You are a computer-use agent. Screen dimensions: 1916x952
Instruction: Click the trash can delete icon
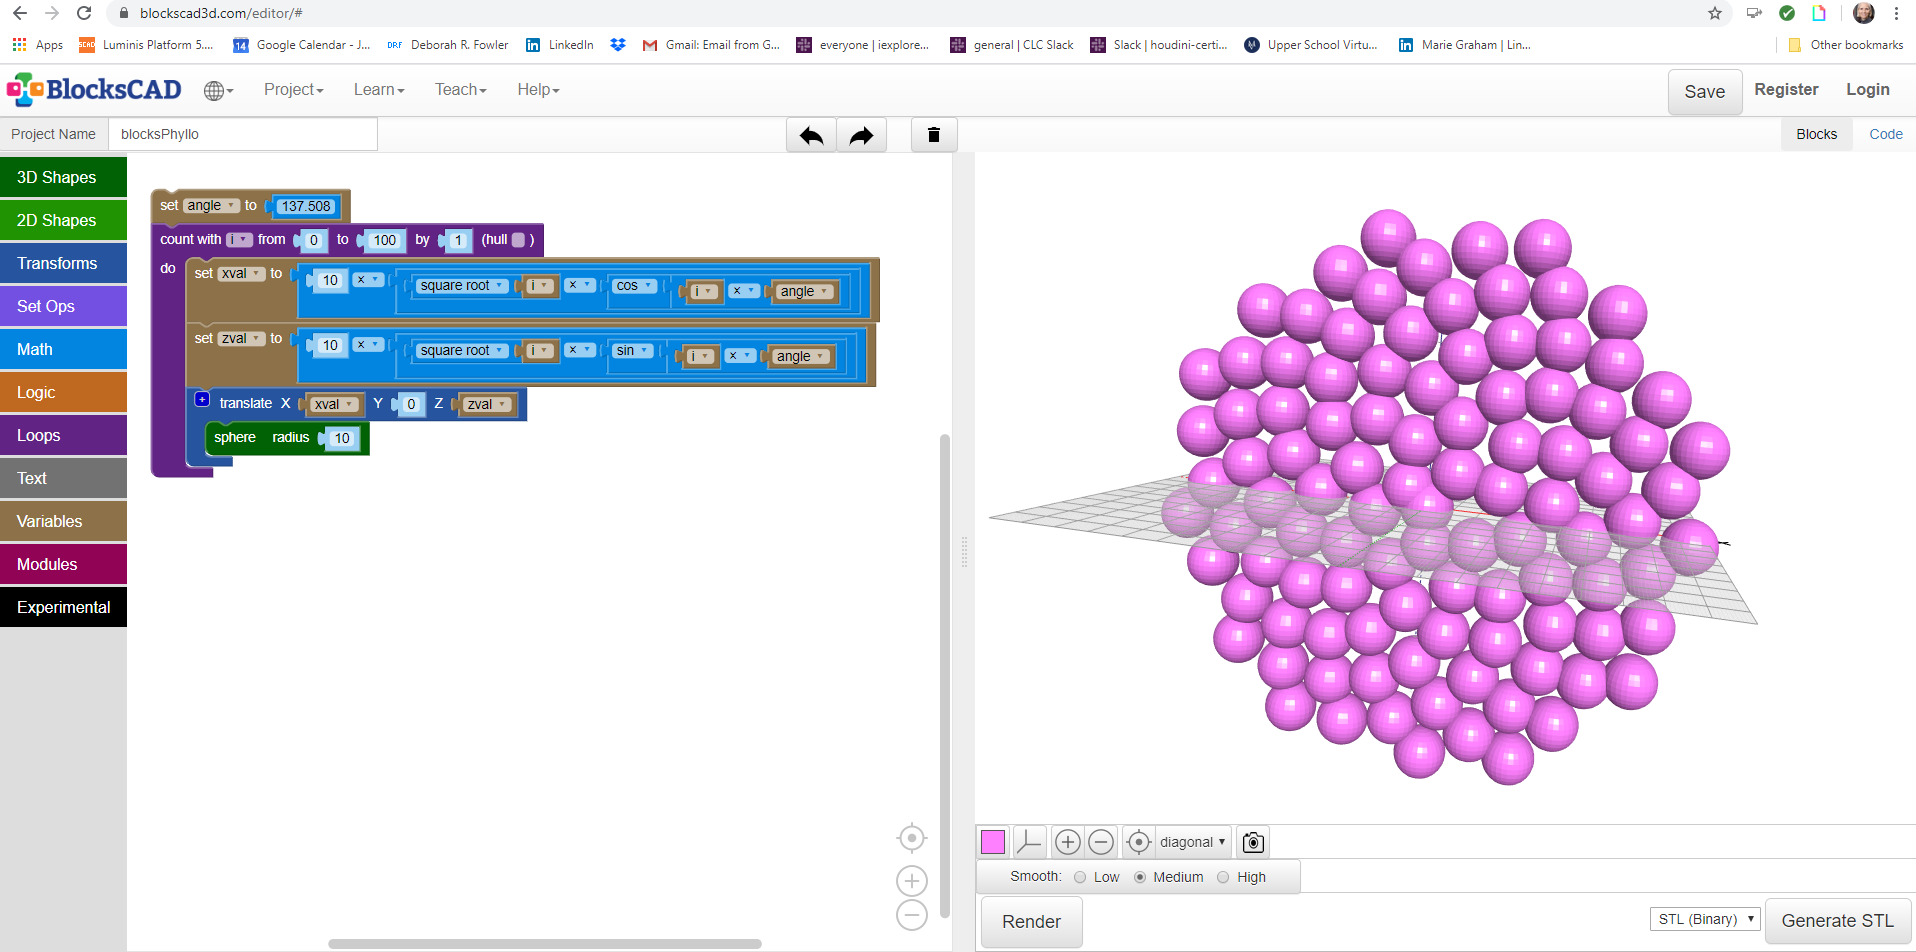pos(934,135)
